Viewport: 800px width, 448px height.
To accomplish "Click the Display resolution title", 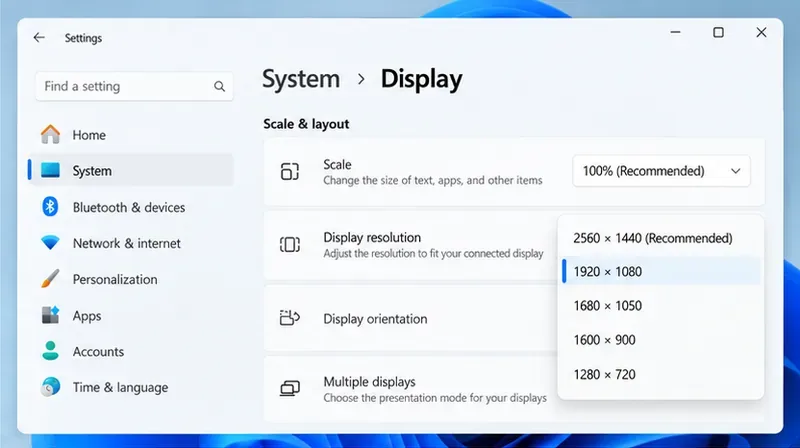I will (372, 237).
